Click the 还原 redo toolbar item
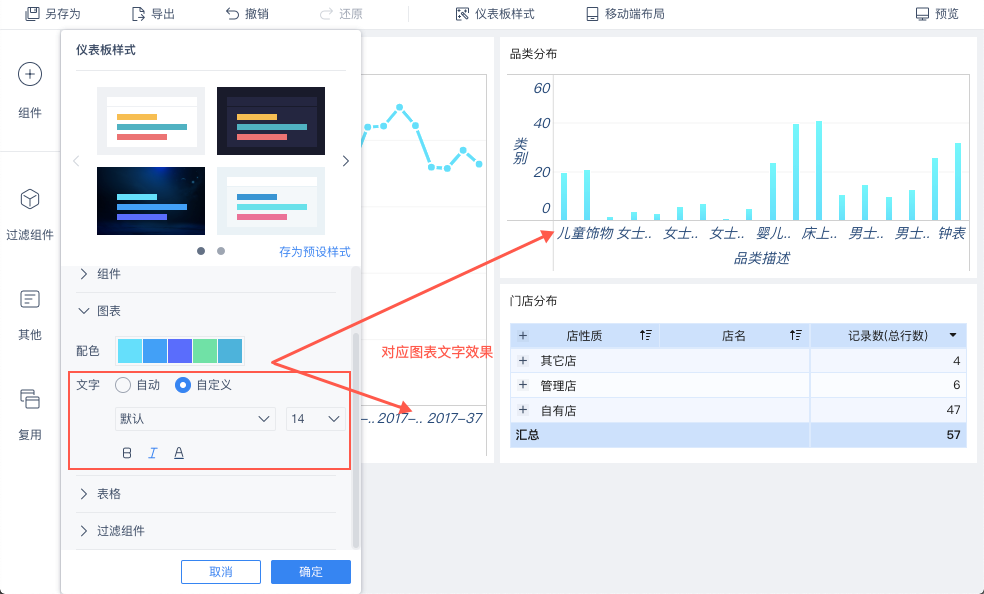The image size is (984, 594). click(x=341, y=14)
